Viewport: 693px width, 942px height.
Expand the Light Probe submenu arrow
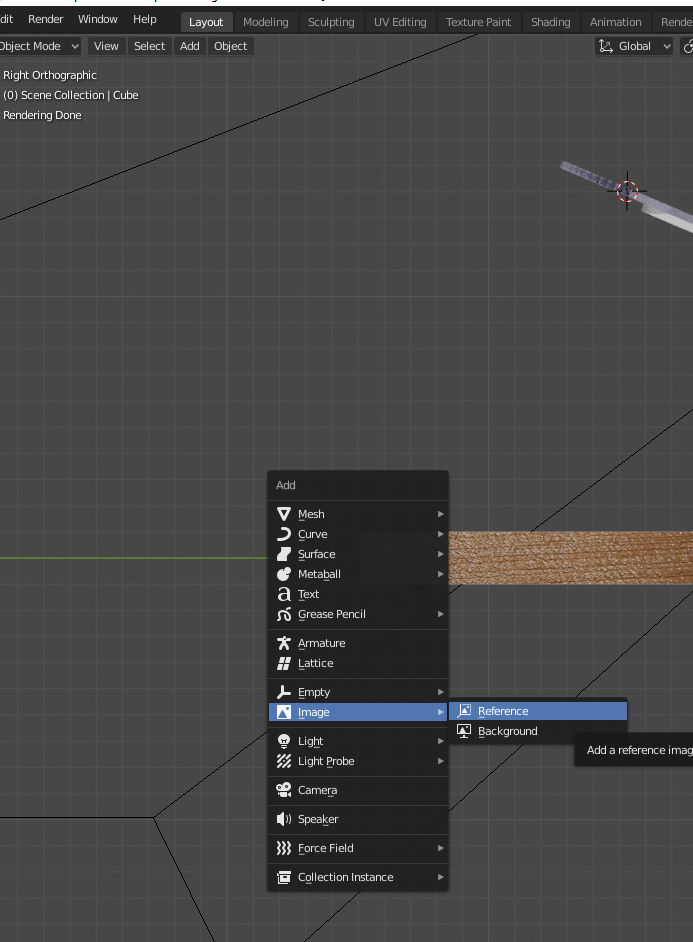click(x=440, y=761)
